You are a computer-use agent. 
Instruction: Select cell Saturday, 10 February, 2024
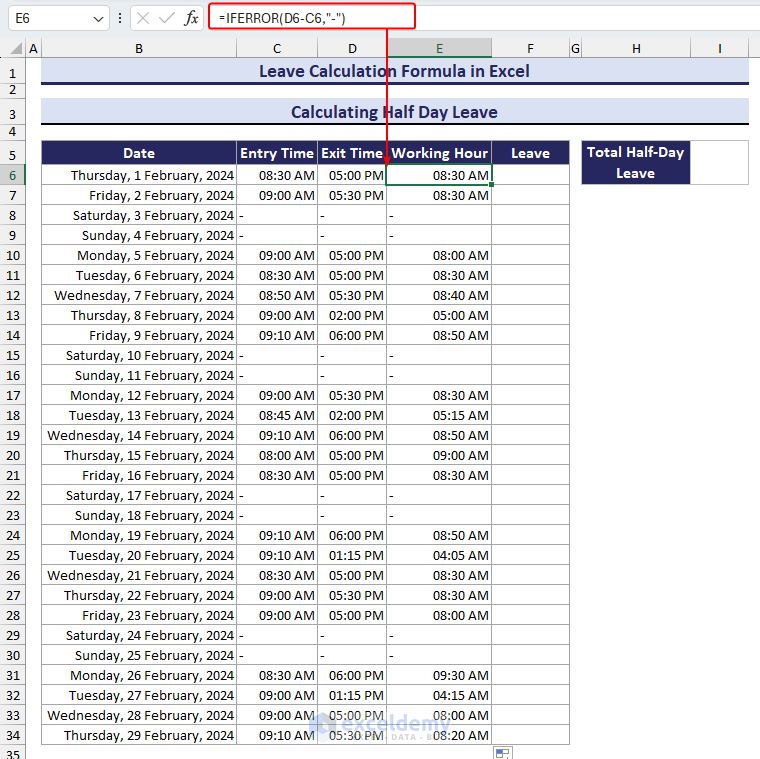point(139,355)
